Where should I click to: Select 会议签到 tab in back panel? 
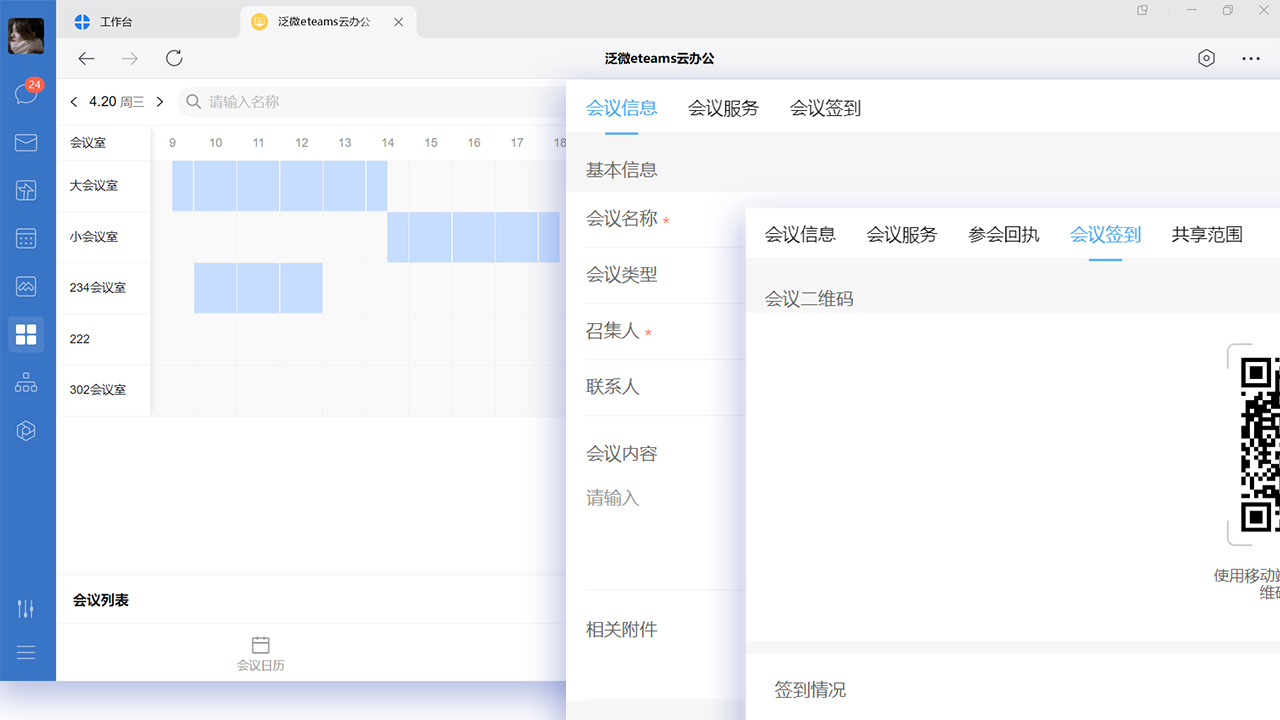pos(826,108)
